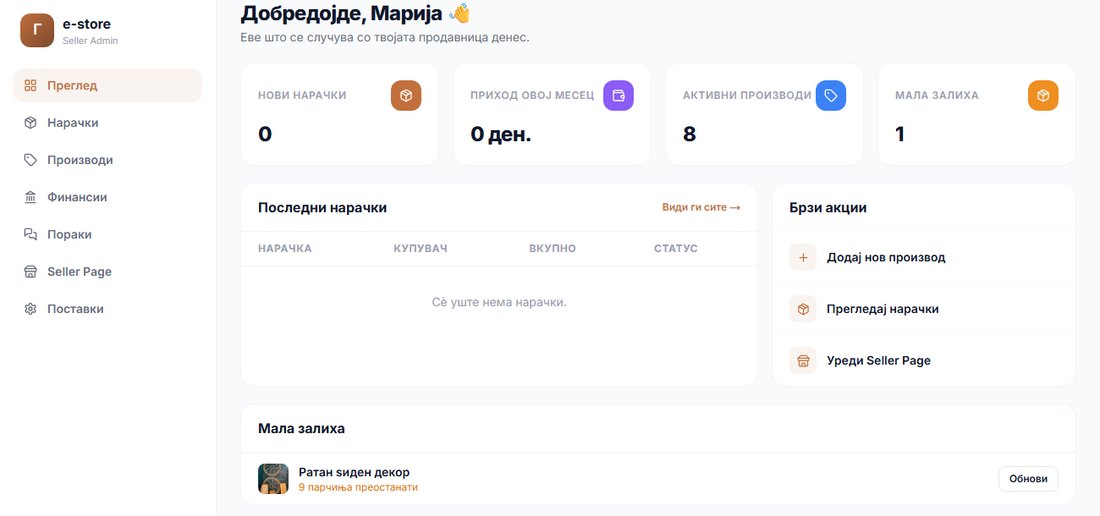Image resolution: width=1100 pixels, height=516 pixels.
Task: Click the Ратан ѕиден декор product thumbnail
Action: coord(273,479)
